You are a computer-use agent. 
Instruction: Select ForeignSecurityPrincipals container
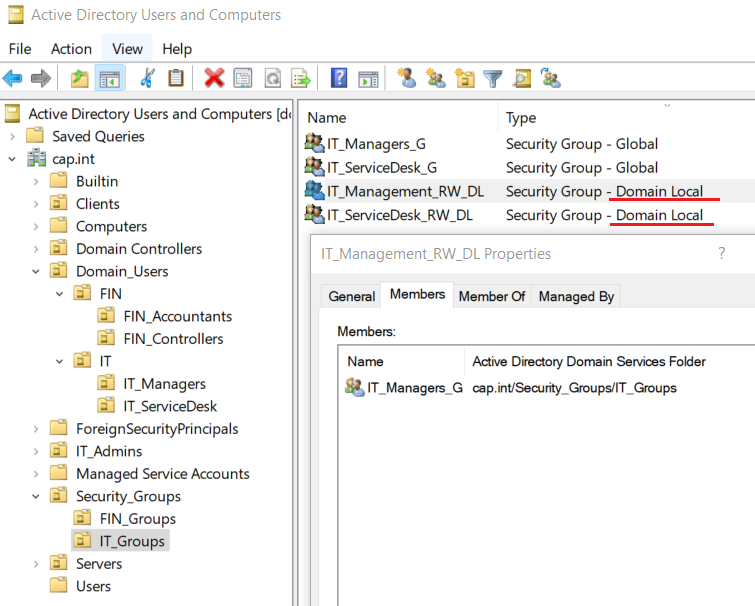pyautogui.click(x=156, y=429)
